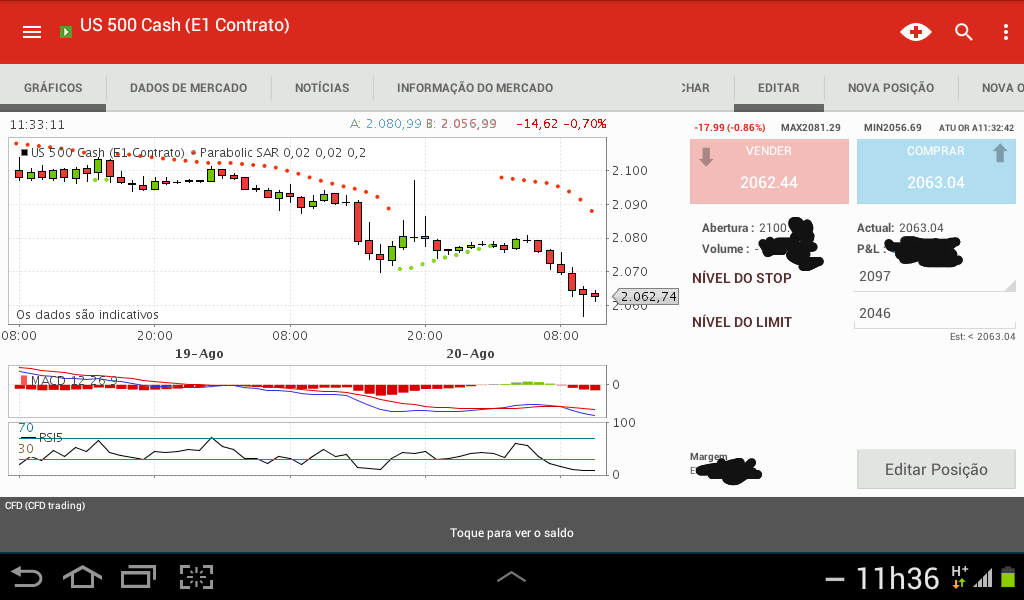Tap the ATU OR A11:32:42 timestamp

coord(976,128)
